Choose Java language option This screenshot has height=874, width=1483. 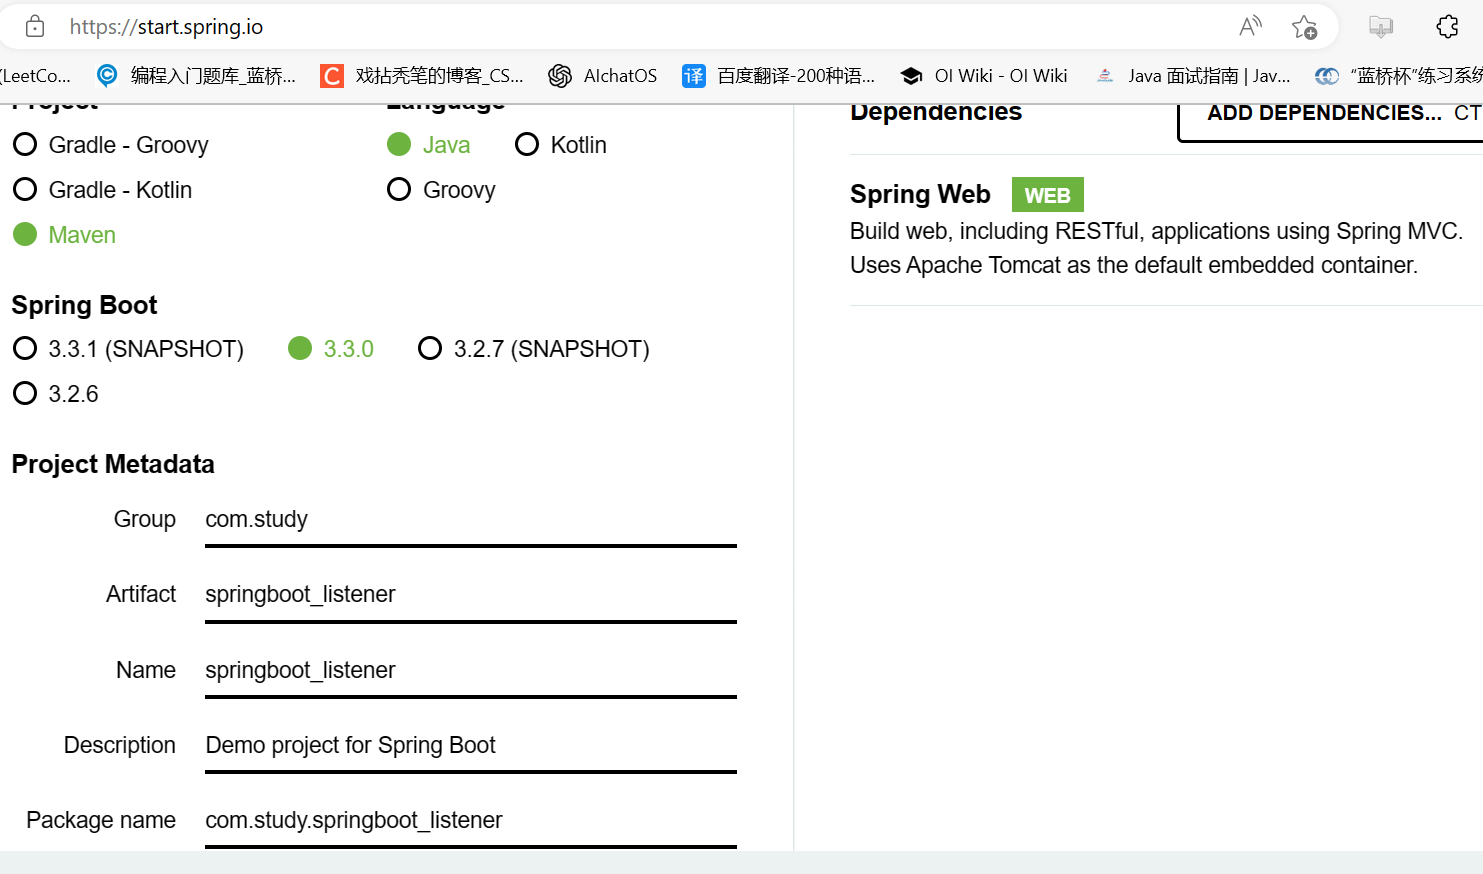428,145
